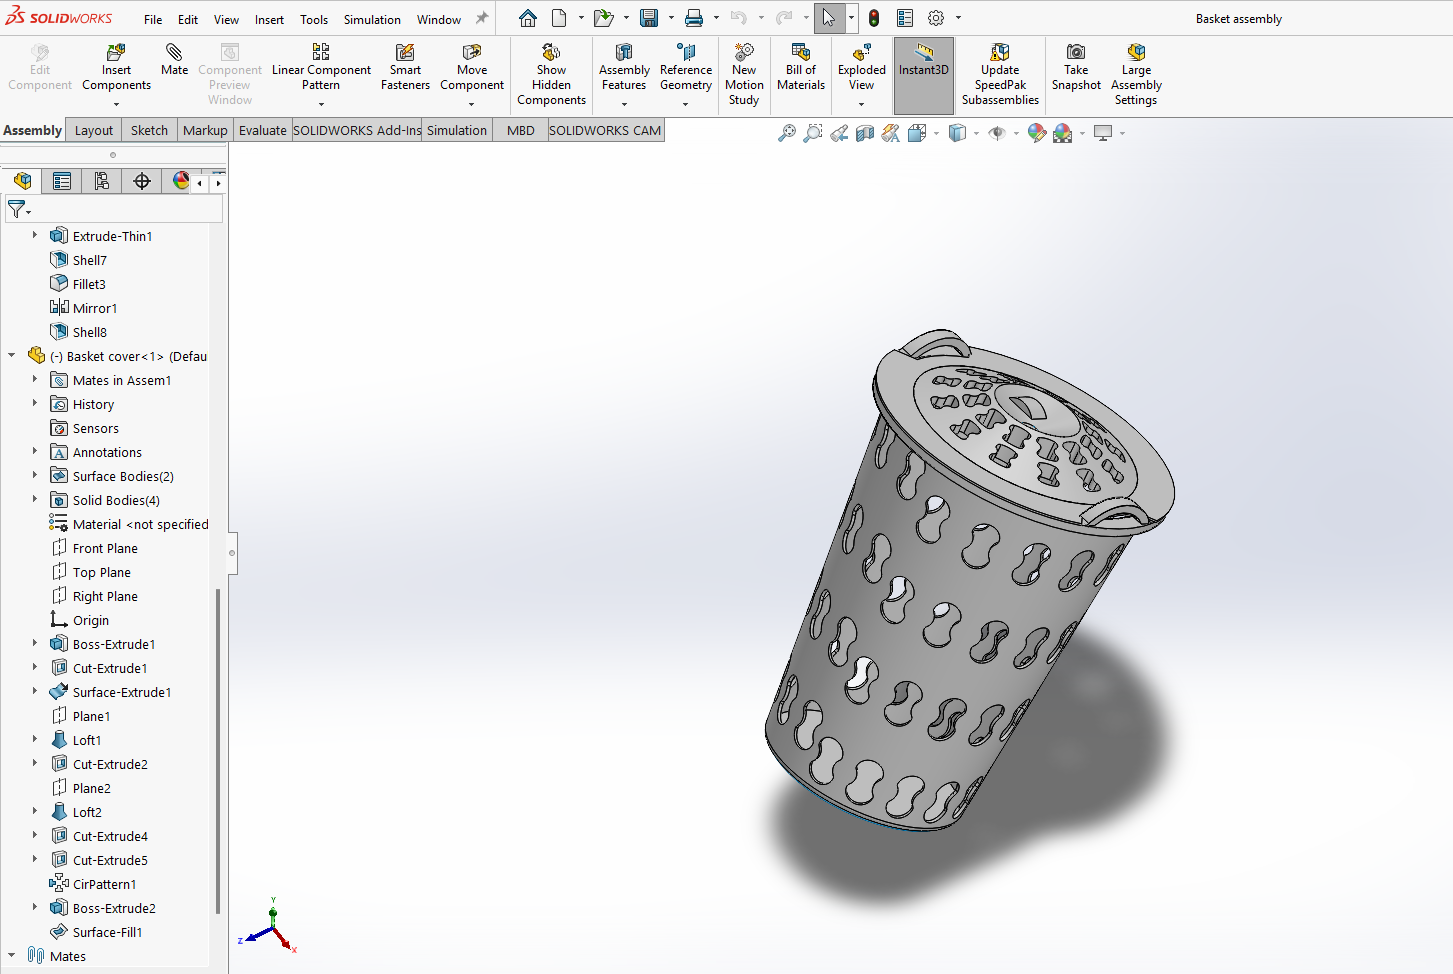Collapse the Mates folder
Viewport: 1453px width, 974px height.
[12, 956]
